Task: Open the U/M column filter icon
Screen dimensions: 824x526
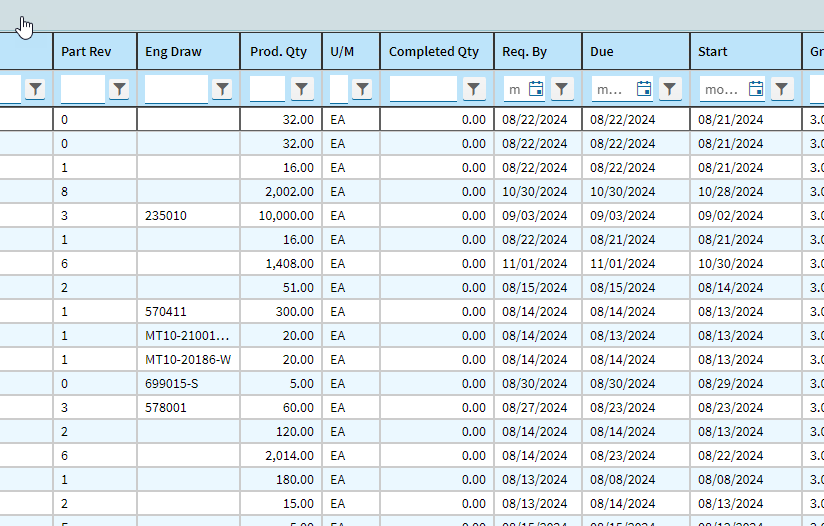Action: point(362,89)
